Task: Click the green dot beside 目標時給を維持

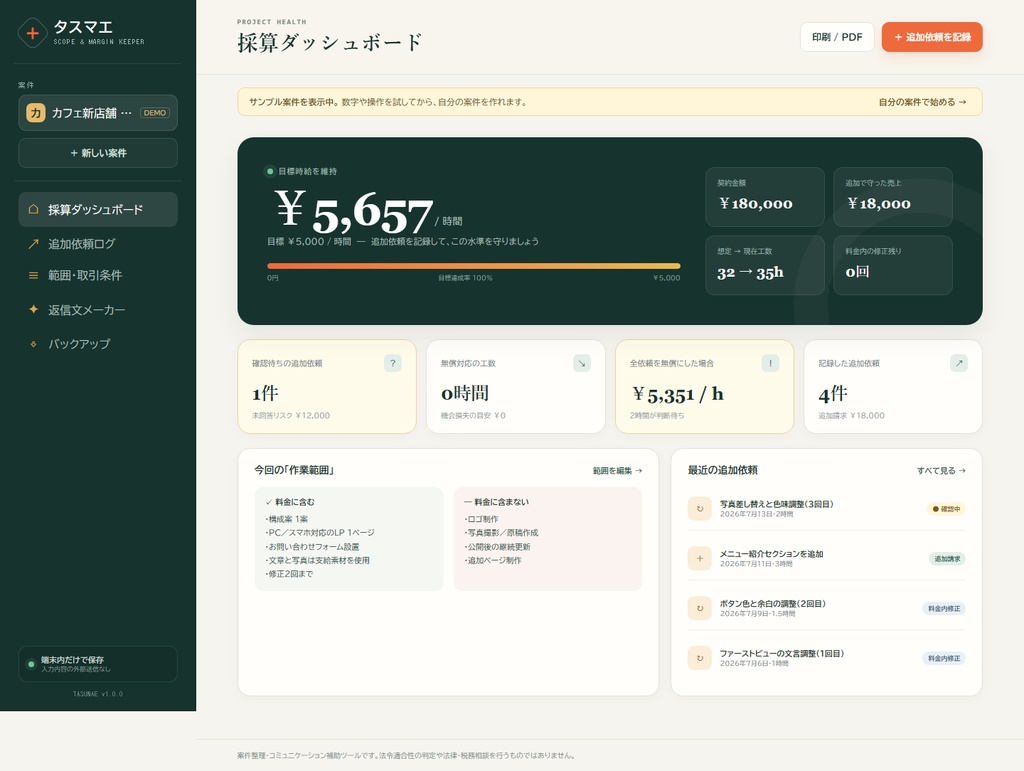Action: pos(270,171)
